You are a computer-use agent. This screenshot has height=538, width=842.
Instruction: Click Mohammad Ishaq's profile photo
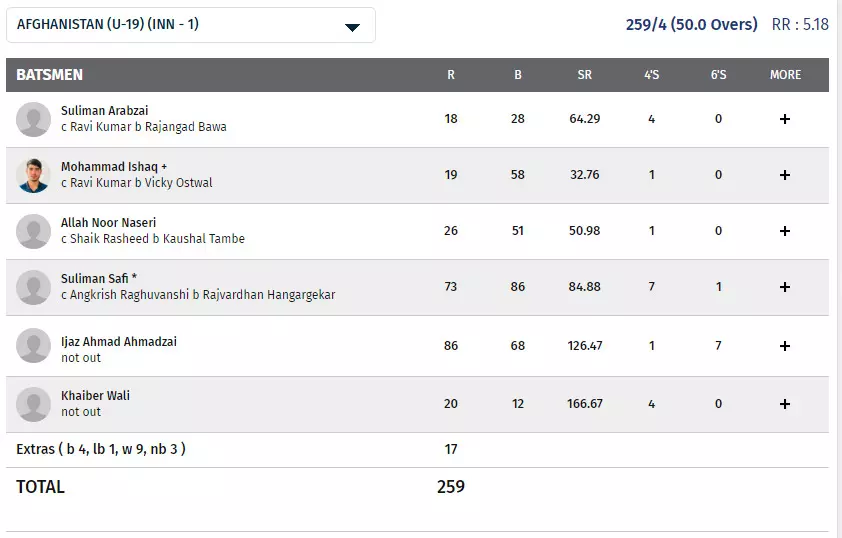(x=33, y=176)
